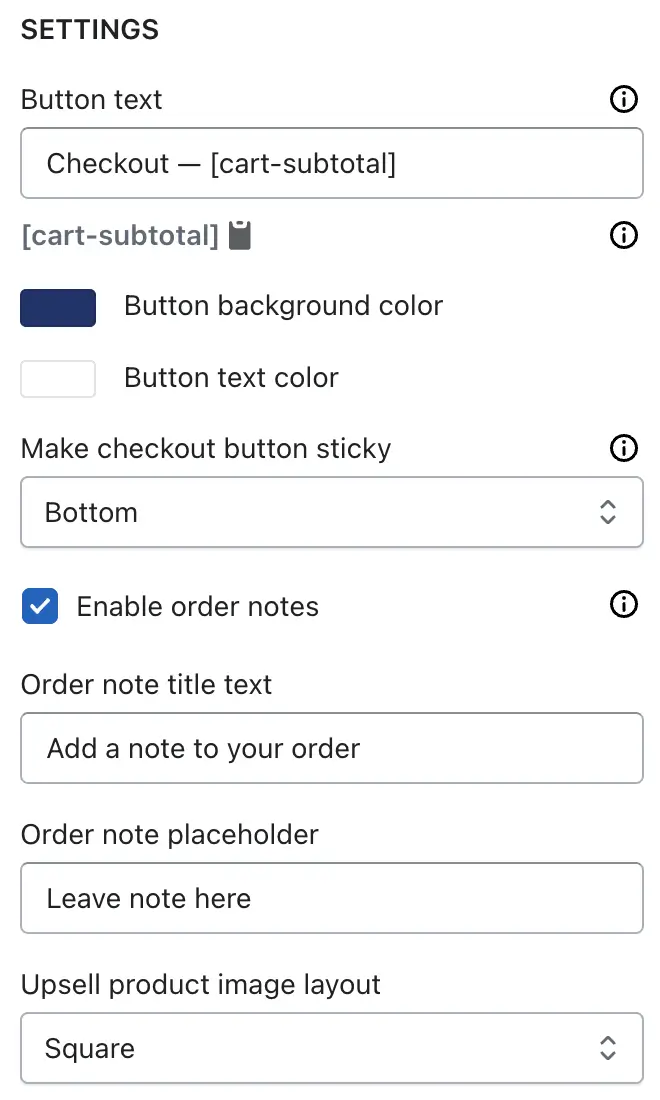660x1100 pixels.
Task: Click the up-down arrows on the Bottom selector
Action: [x=607, y=512]
